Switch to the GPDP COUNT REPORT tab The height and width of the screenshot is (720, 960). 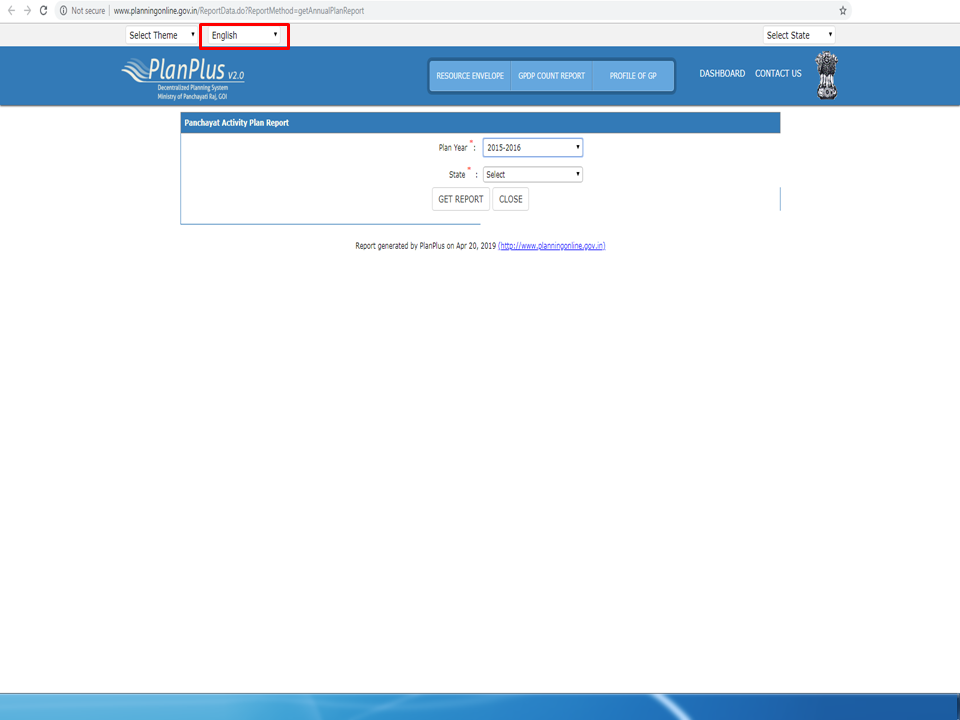pos(552,75)
